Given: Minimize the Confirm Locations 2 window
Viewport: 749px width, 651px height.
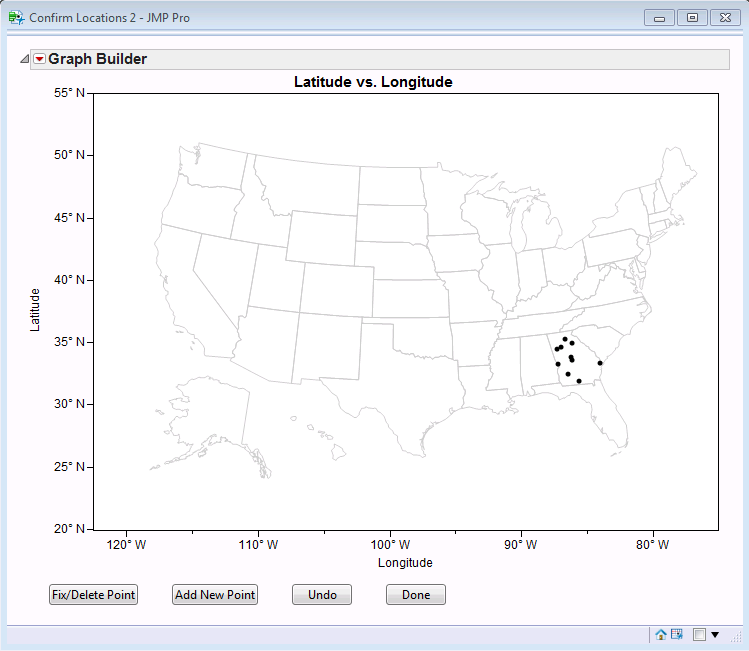Looking at the screenshot, I should [660, 18].
